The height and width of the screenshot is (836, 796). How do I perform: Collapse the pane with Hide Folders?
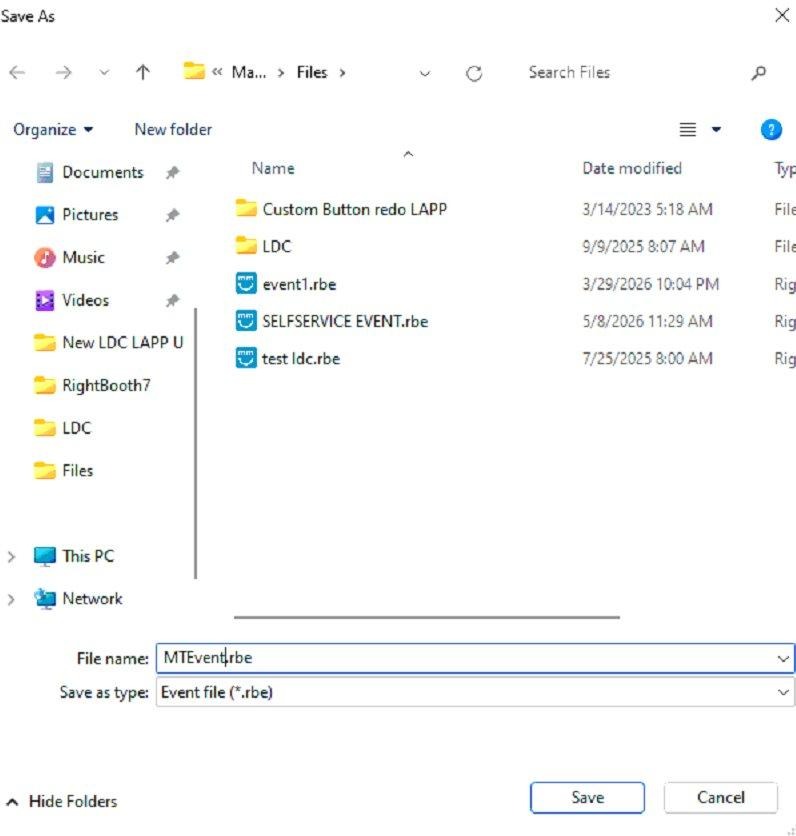[62, 801]
